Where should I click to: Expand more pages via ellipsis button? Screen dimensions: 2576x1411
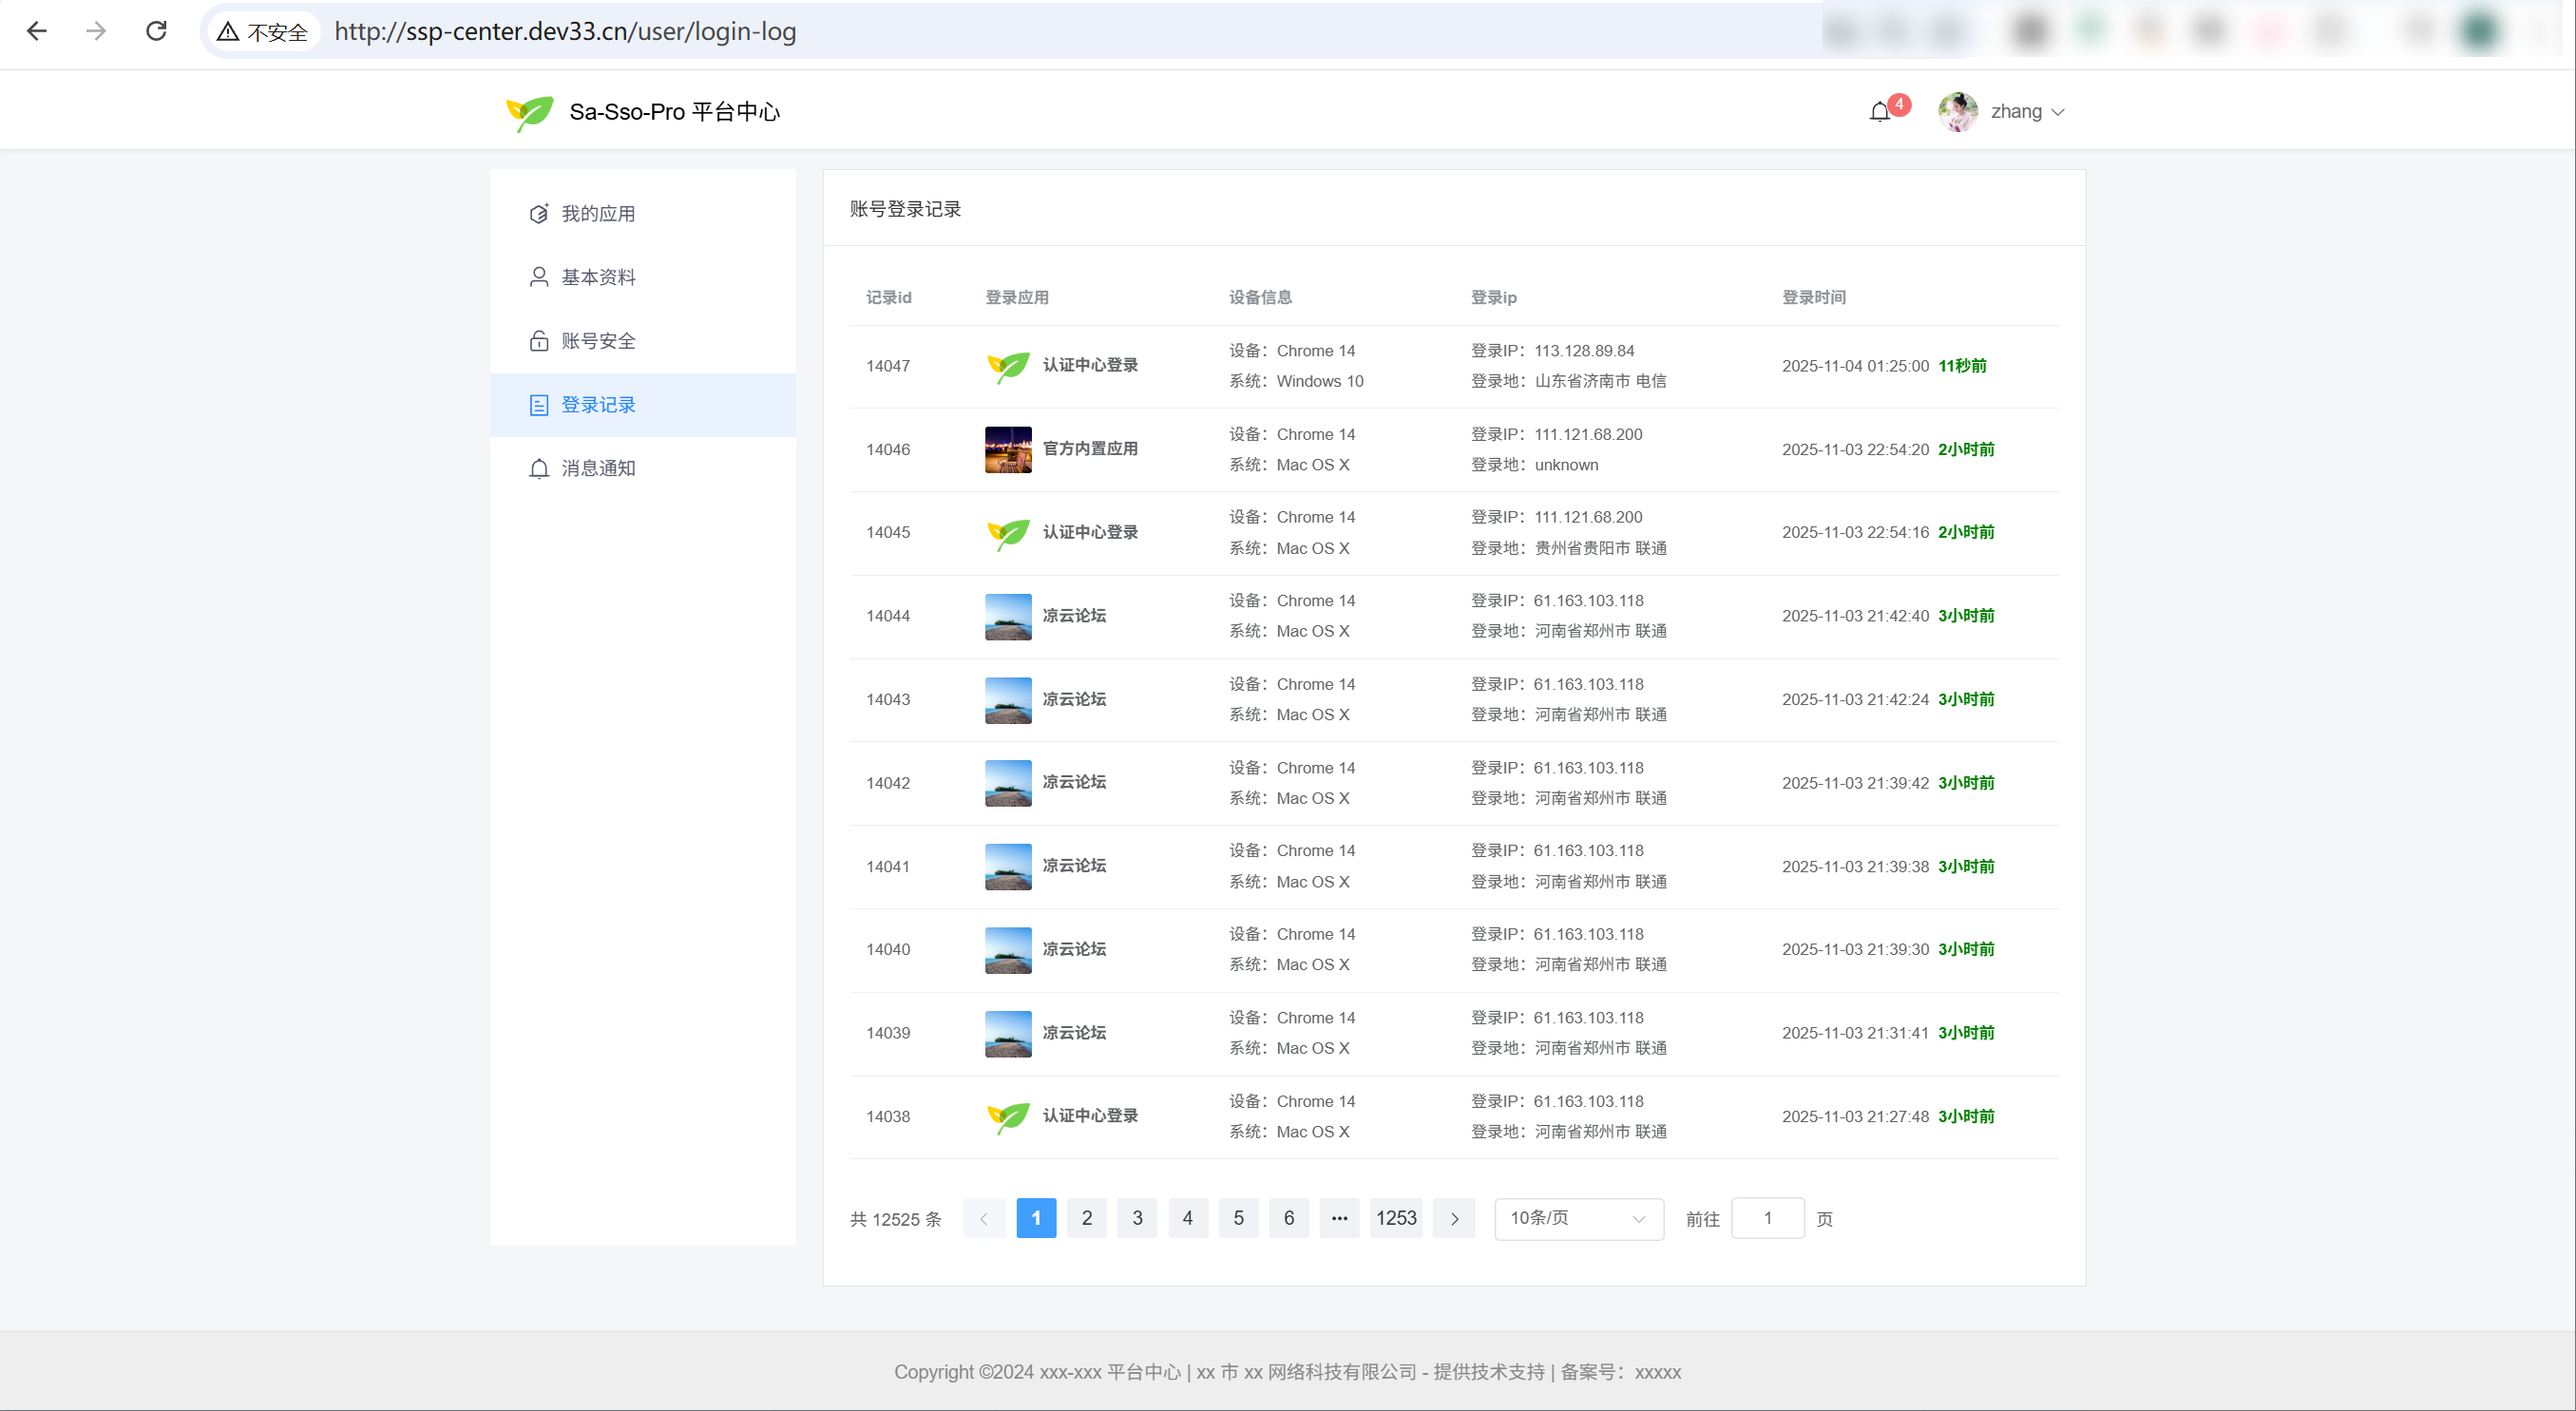coord(1339,1218)
